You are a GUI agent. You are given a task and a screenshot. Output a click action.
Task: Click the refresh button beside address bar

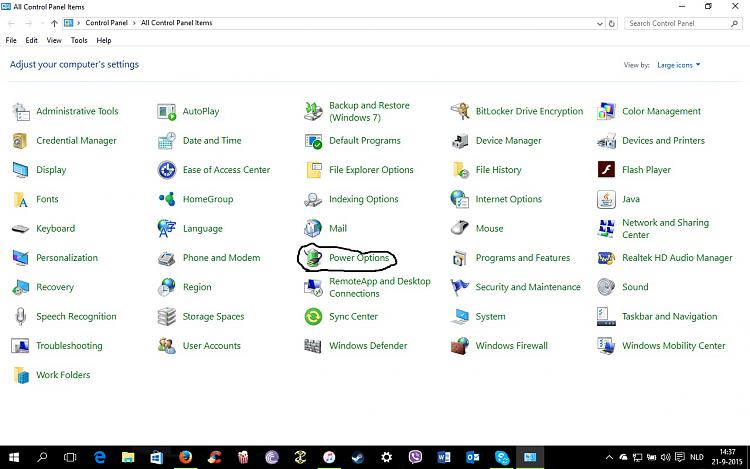click(x=611, y=23)
